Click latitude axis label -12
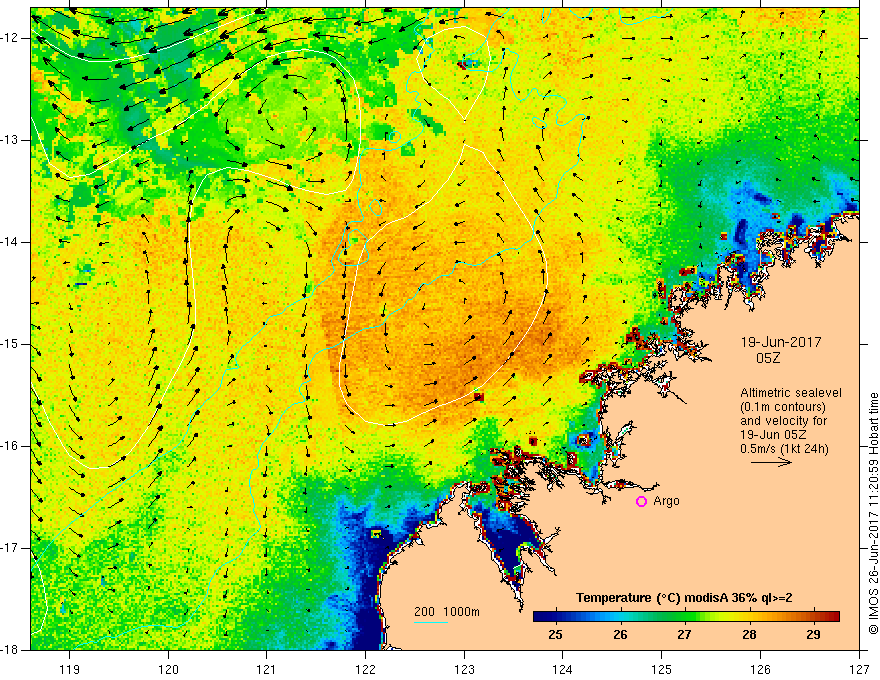This screenshot has width=880, height=680. pos(10,38)
